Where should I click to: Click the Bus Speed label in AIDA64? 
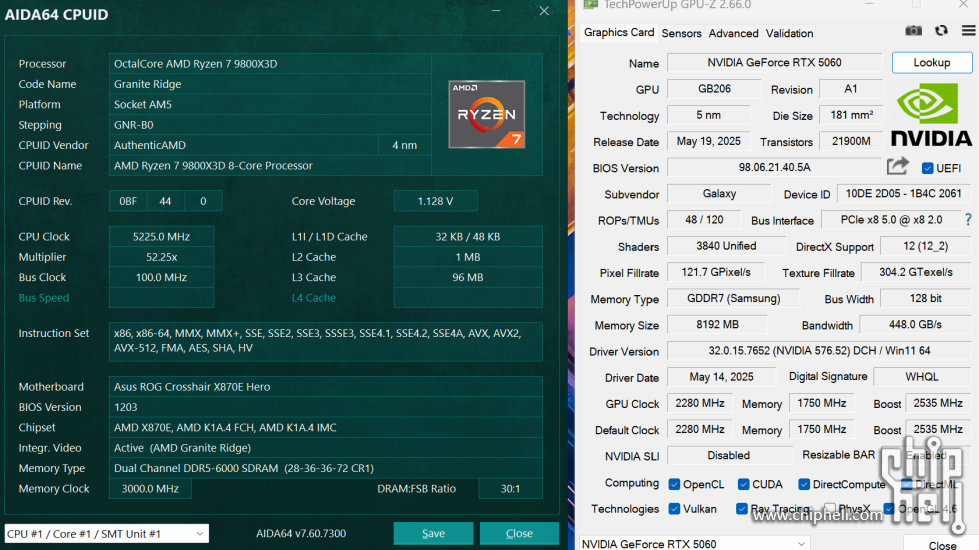(x=44, y=298)
